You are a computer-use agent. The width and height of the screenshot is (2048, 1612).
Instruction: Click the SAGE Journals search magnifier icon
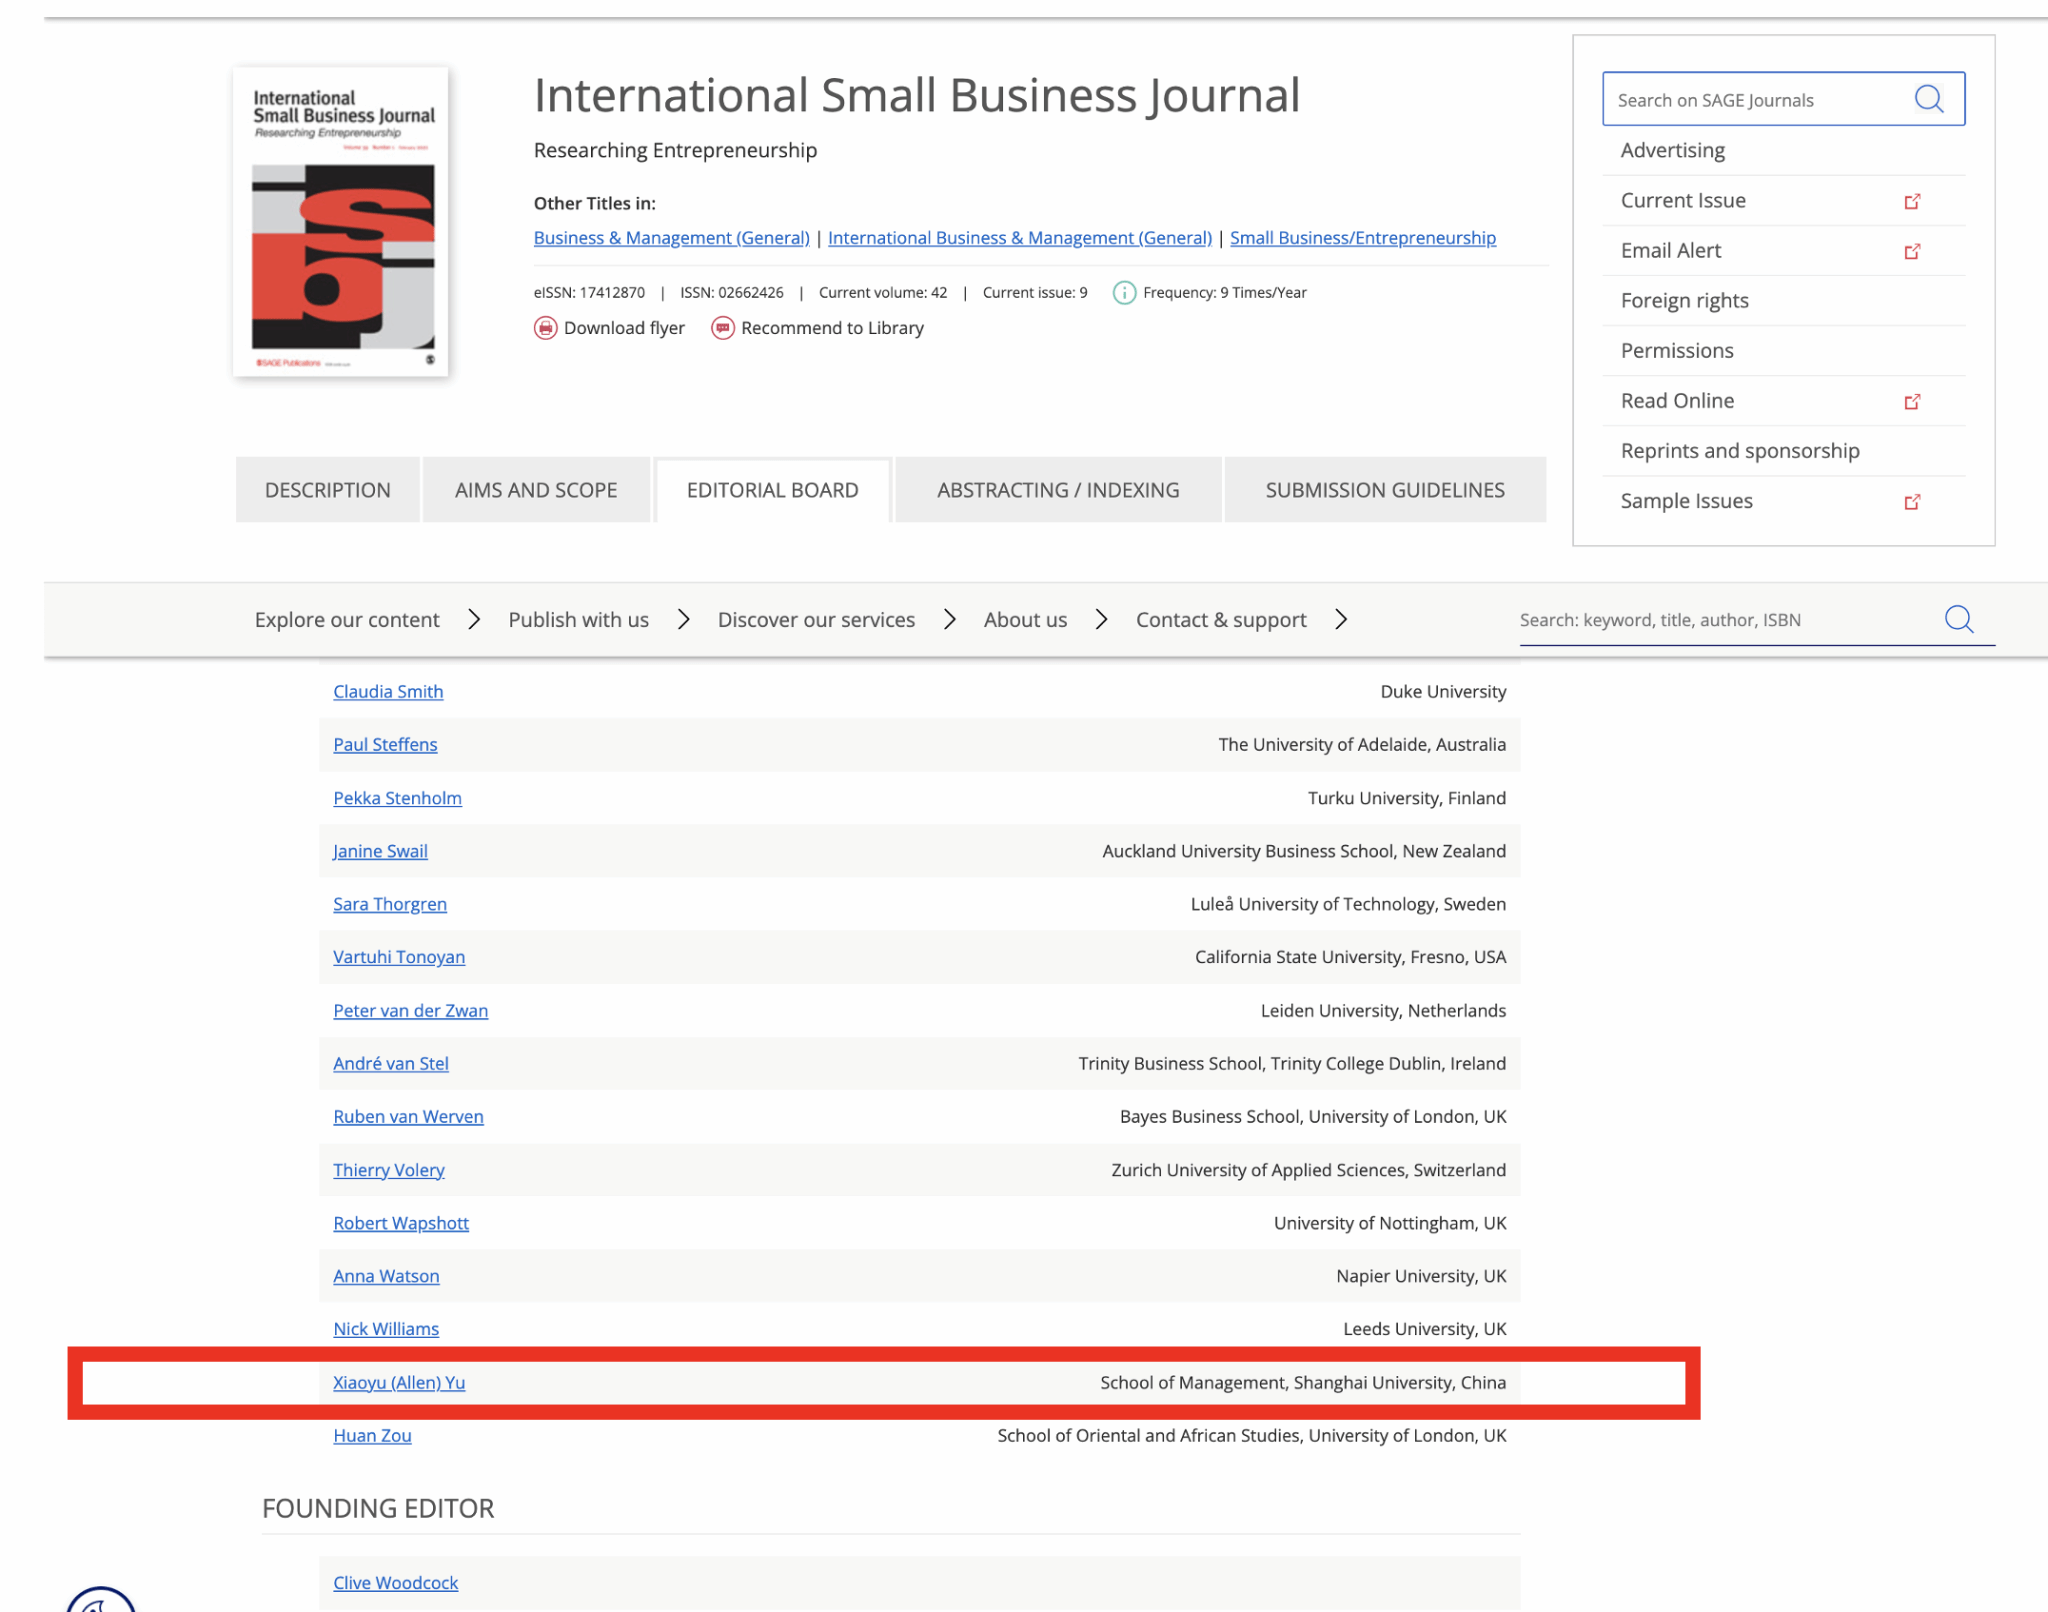(1928, 99)
